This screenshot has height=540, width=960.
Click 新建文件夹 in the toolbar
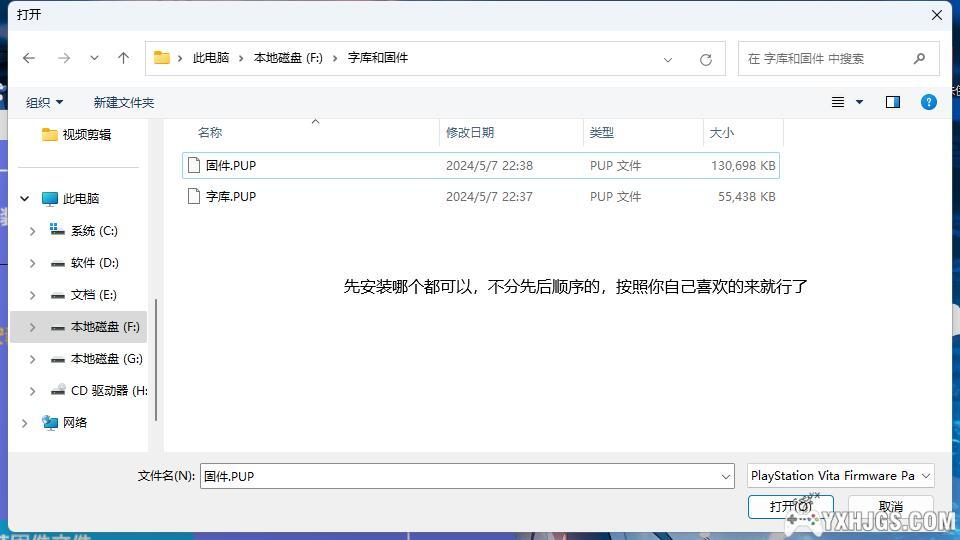pyautogui.click(x=123, y=102)
